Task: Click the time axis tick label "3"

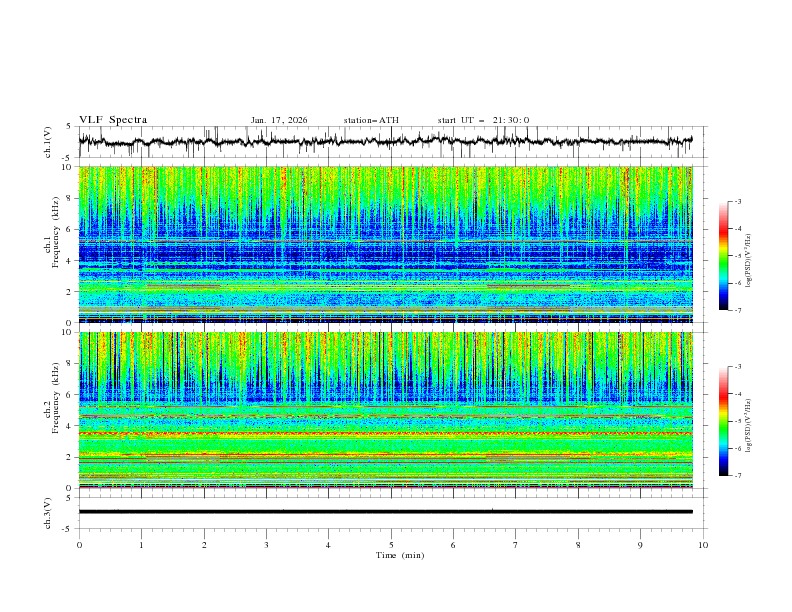Action: click(266, 545)
